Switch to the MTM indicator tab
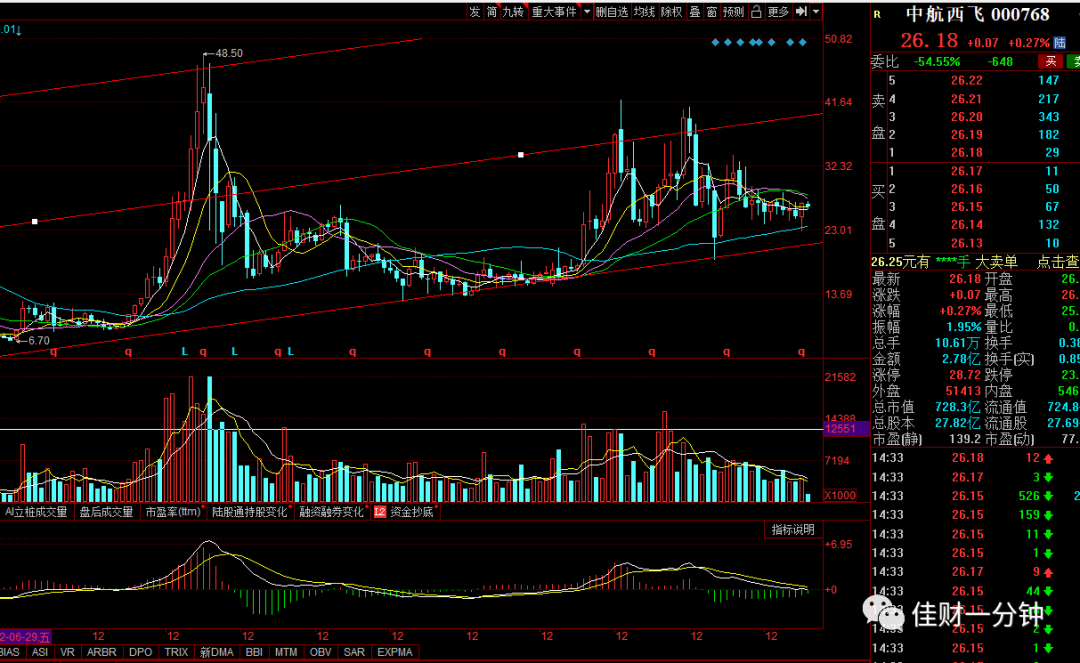 tap(286, 652)
